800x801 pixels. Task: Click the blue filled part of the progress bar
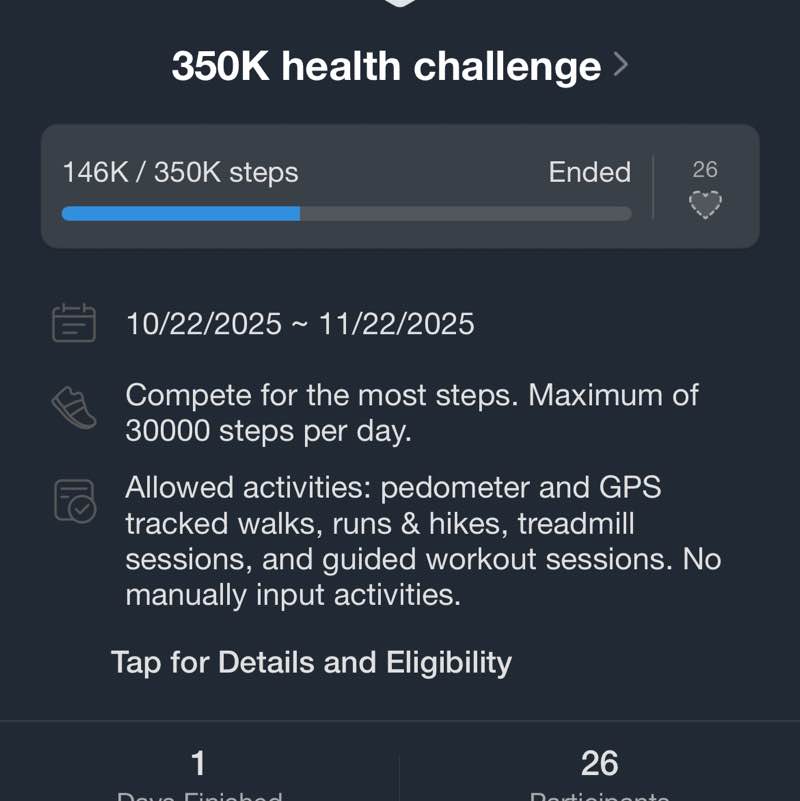(x=180, y=213)
